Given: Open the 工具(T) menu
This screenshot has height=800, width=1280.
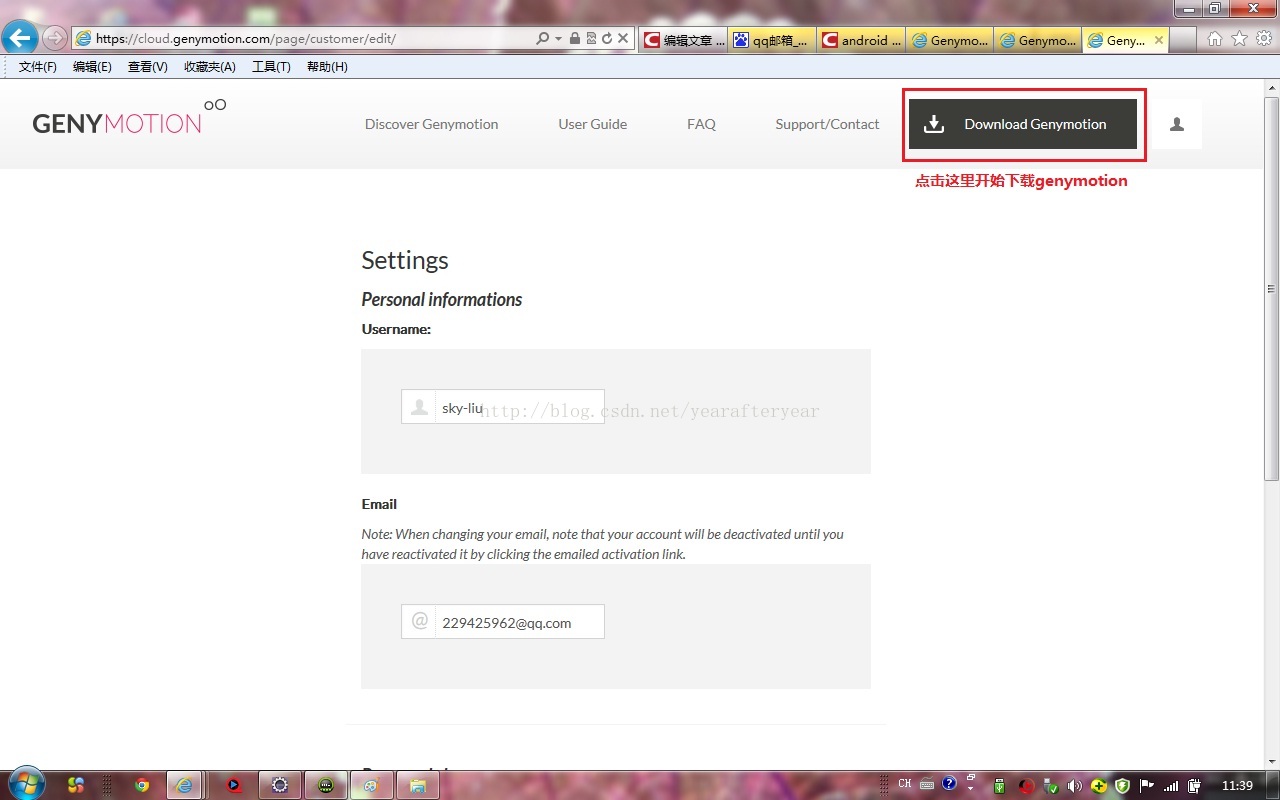Looking at the screenshot, I should [271, 67].
